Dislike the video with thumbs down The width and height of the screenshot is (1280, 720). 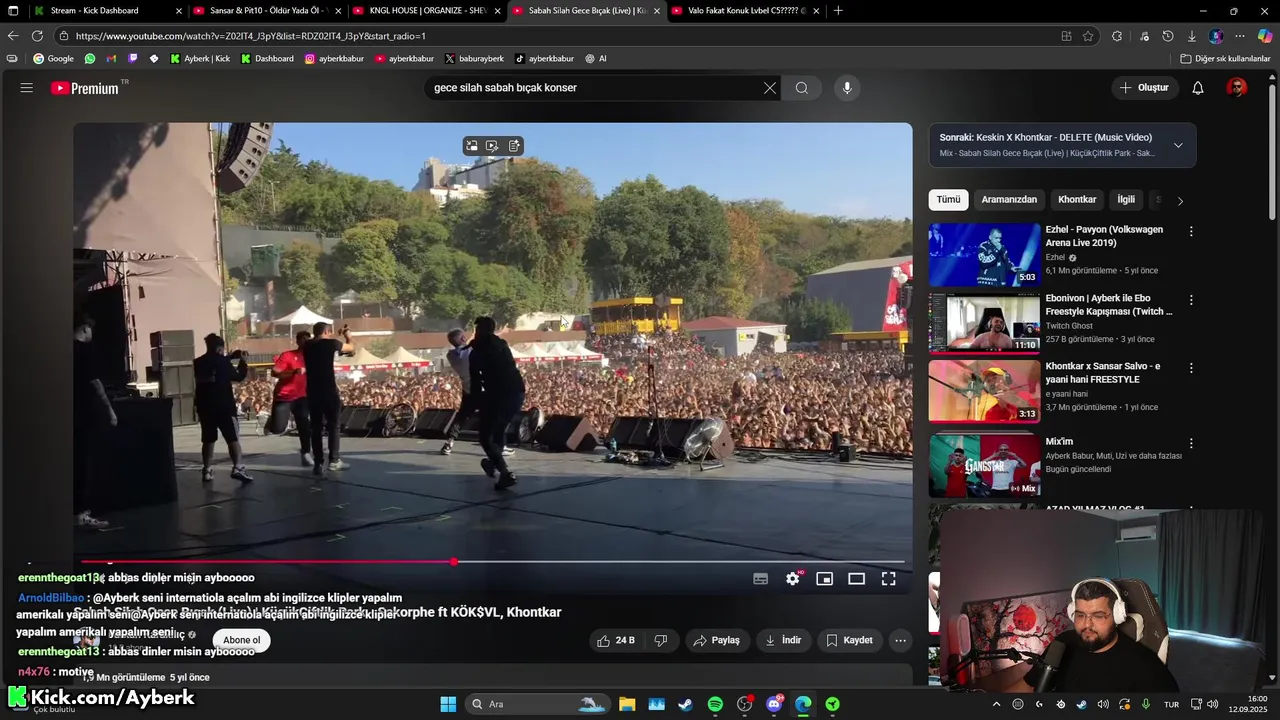pos(661,640)
